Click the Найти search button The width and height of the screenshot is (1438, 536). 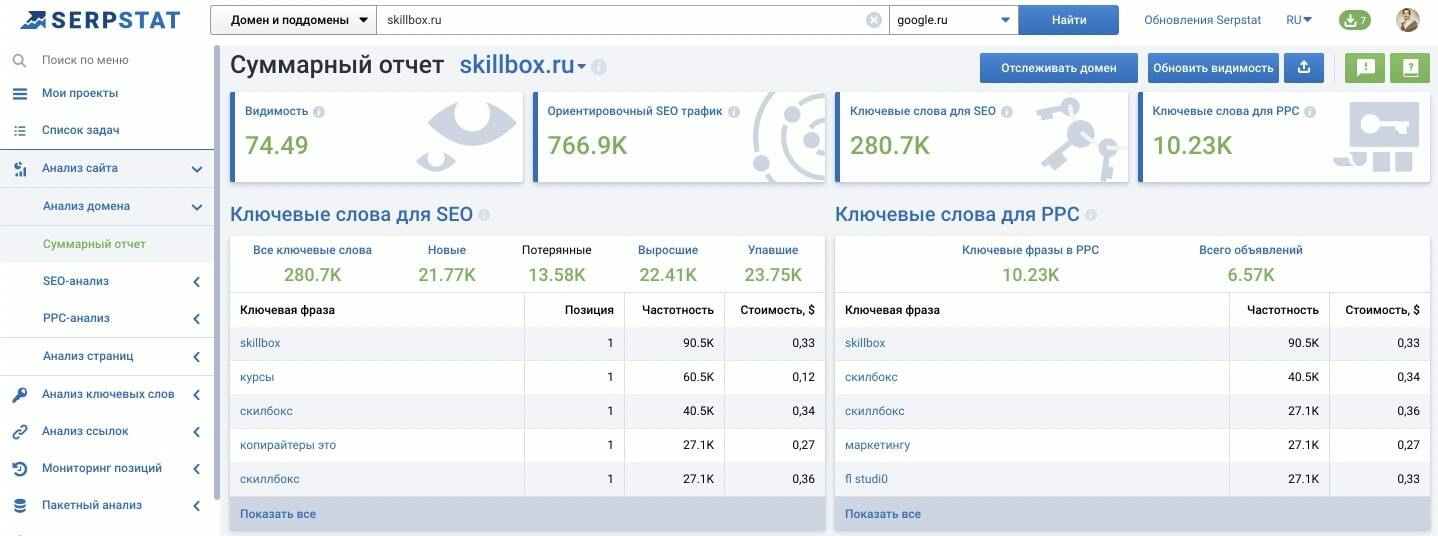(x=1069, y=20)
